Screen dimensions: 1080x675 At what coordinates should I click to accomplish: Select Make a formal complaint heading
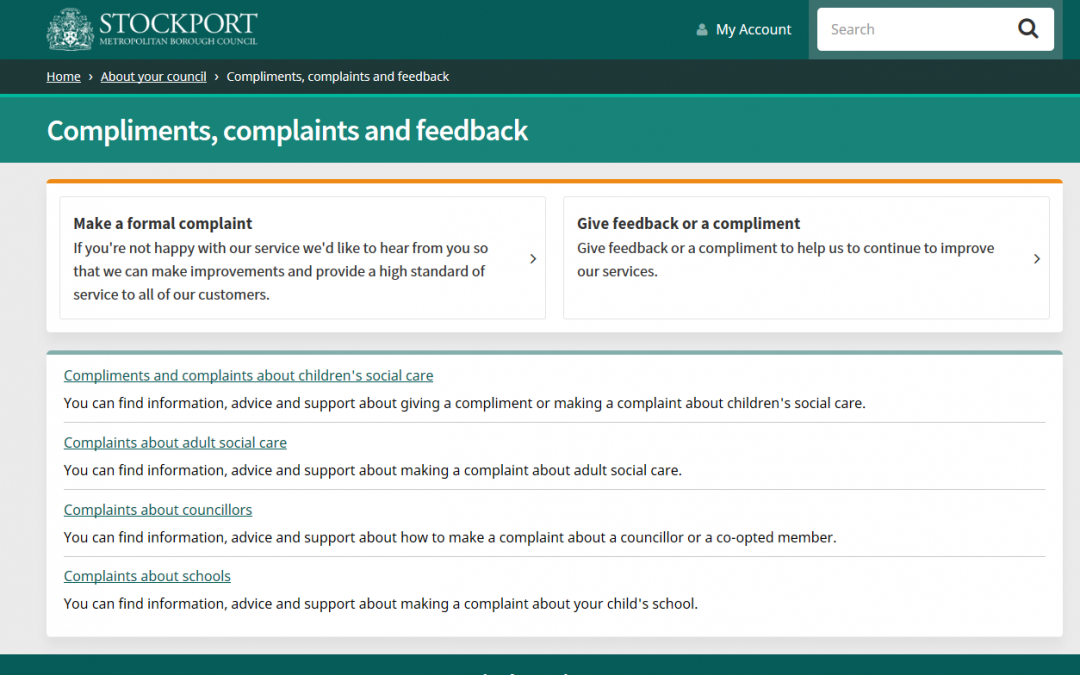163,223
